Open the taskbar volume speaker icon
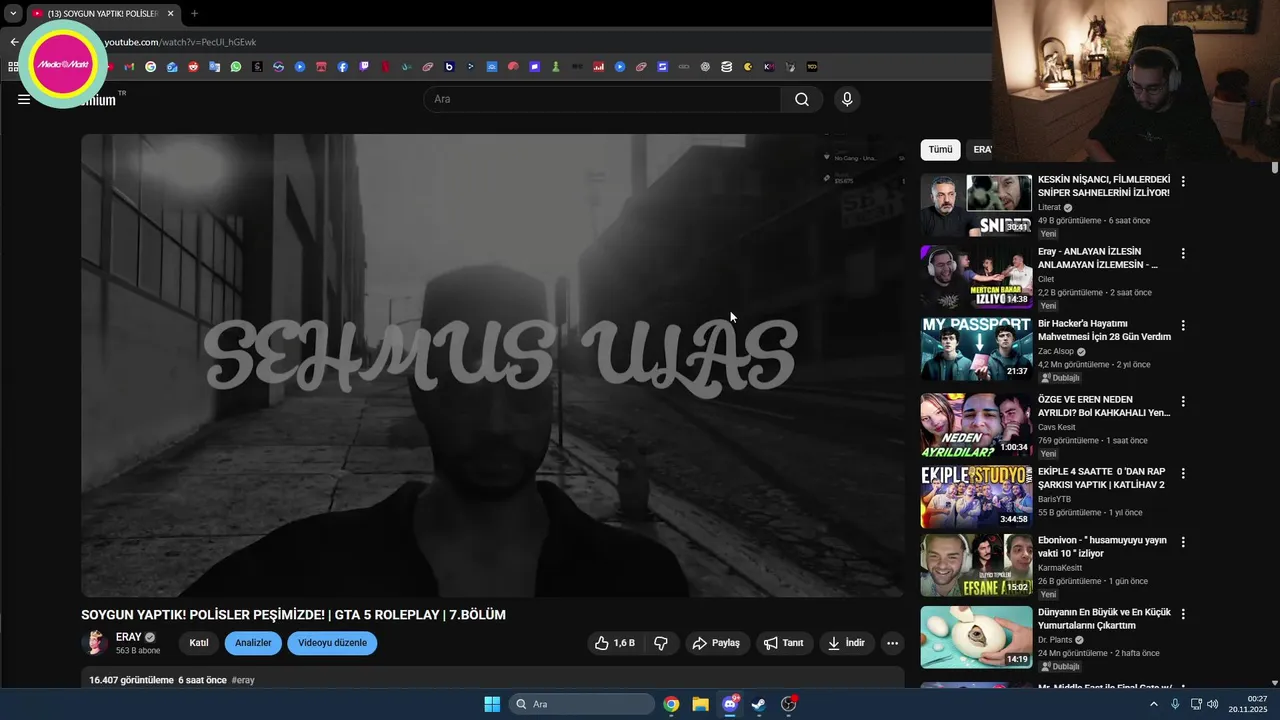Viewport: 1280px width, 720px height. (1213, 704)
